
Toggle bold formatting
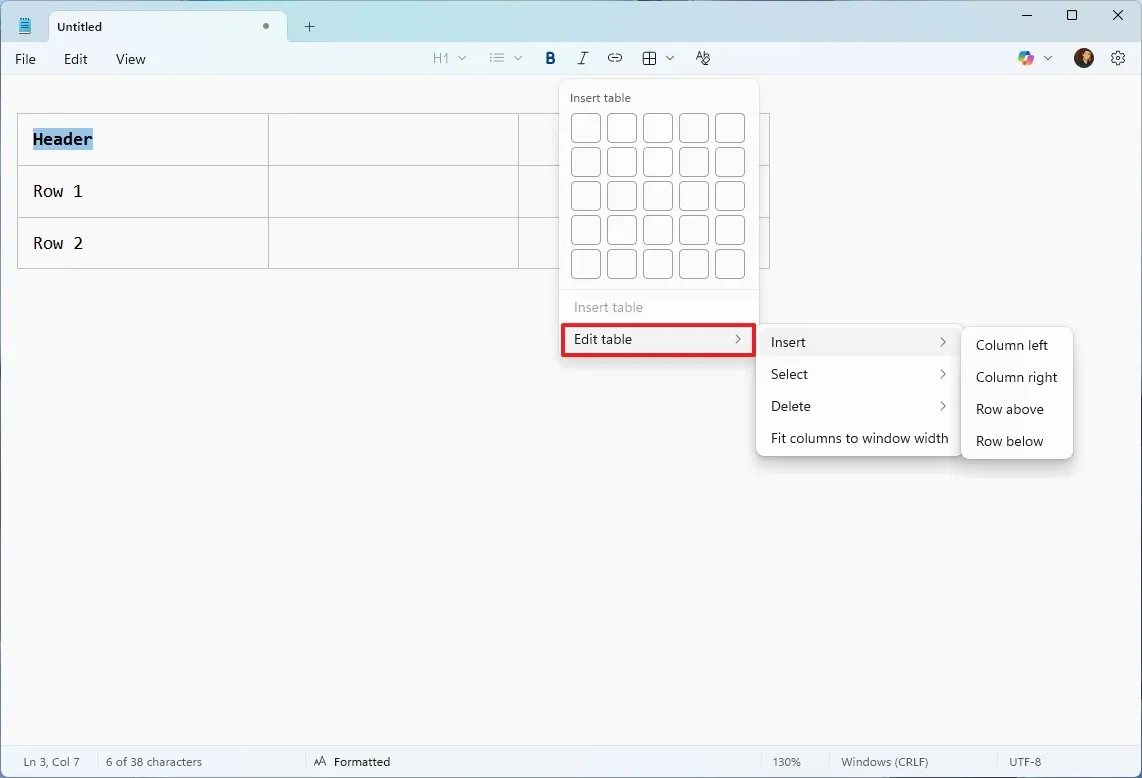pyautogui.click(x=549, y=58)
